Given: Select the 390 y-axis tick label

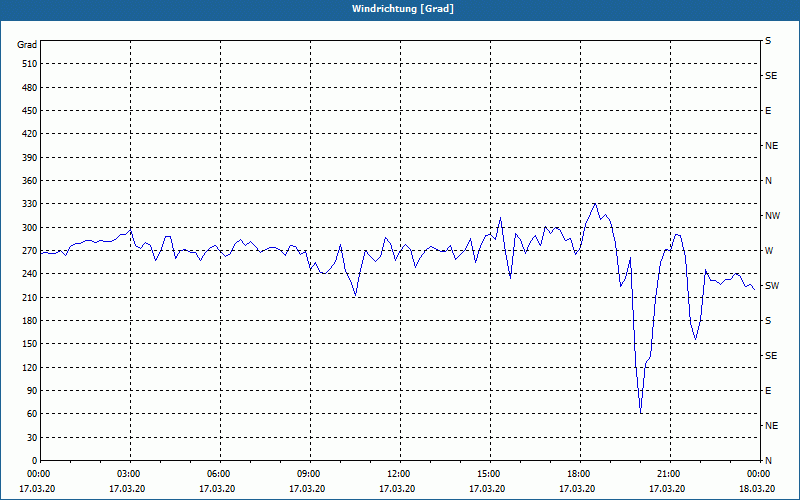Looking at the screenshot, I should point(30,158).
